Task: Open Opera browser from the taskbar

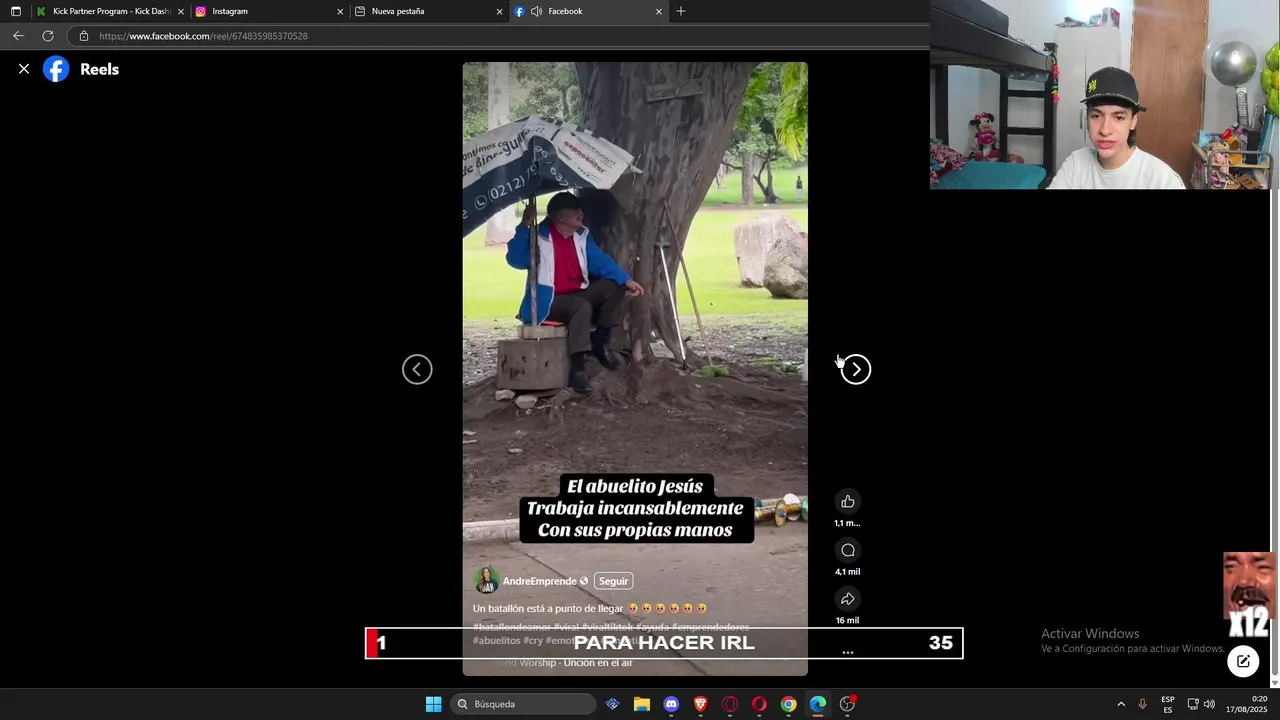Action: pos(759,704)
